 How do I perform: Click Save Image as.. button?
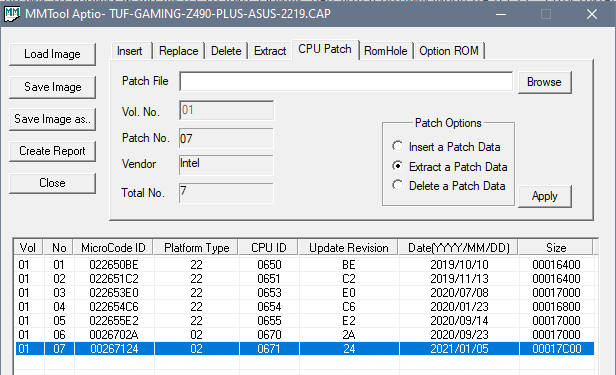pyautogui.click(x=52, y=119)
